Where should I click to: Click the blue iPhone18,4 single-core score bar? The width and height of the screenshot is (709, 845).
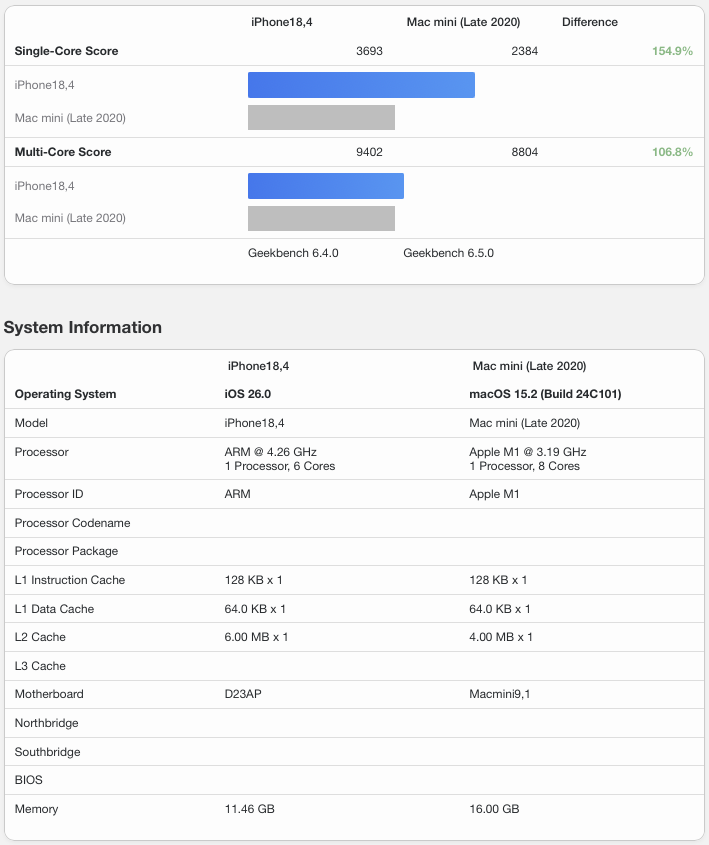(361, 85)
